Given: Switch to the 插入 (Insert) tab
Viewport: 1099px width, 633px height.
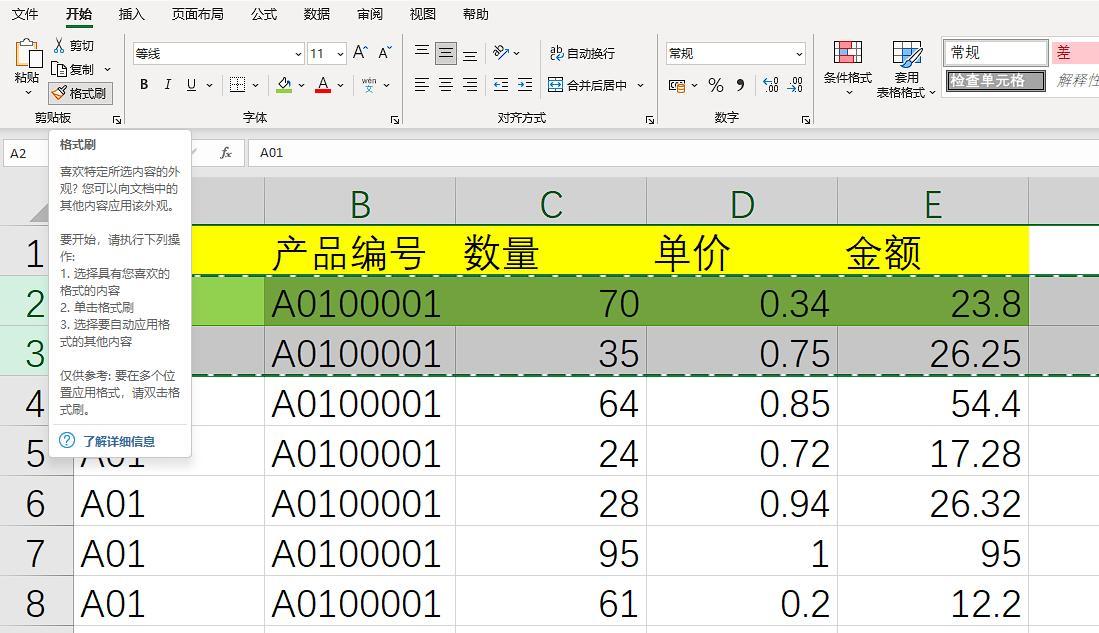Looking at the screenshot, I should (x=131, y=14).
